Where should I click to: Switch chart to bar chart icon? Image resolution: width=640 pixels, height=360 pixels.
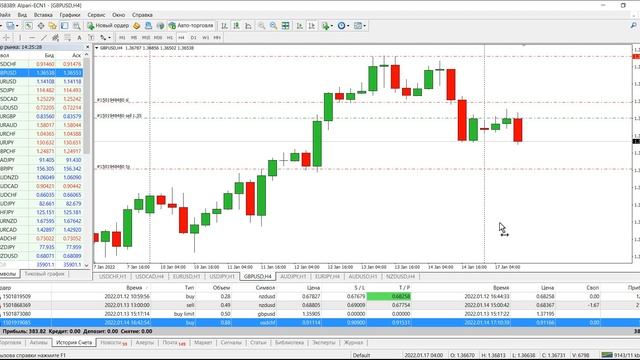[224, 26]
